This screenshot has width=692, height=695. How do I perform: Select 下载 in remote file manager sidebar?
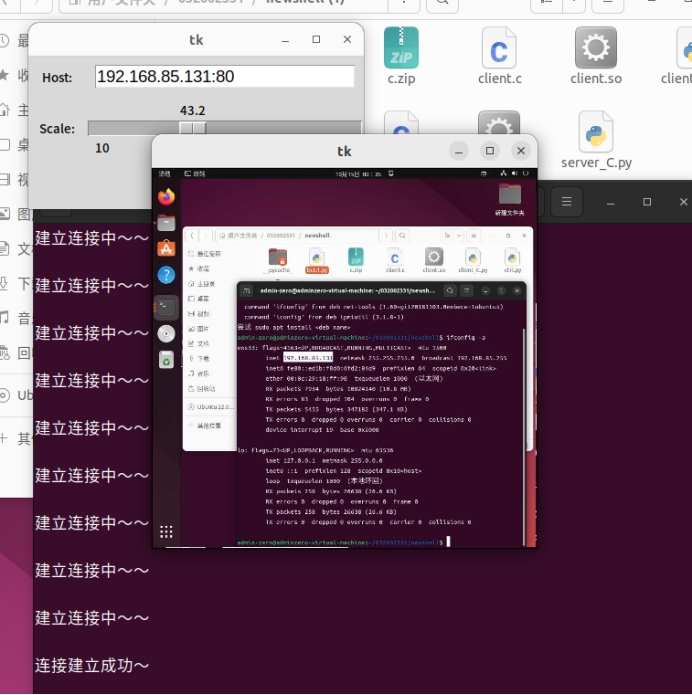[x=203, y=358]
